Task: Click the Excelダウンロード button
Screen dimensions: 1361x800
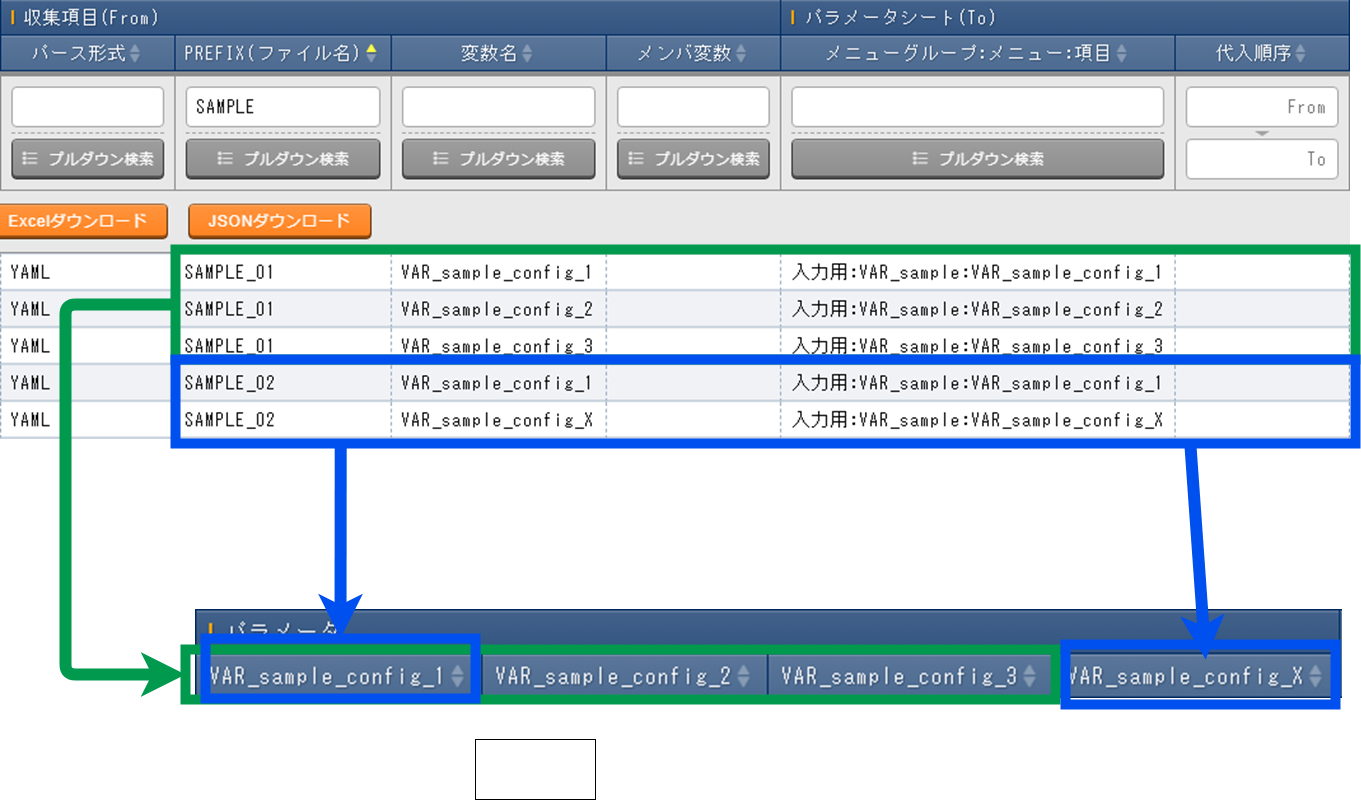Action: coord(77,221)
